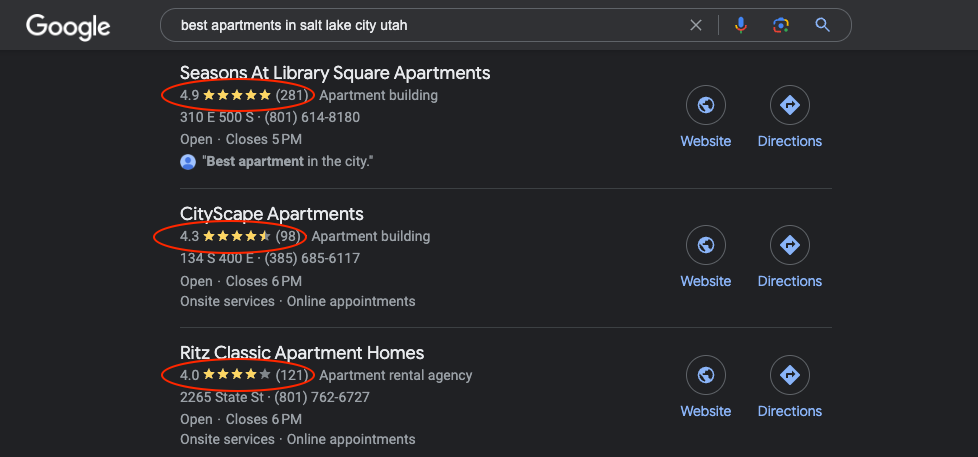Image resolution: width=978 pixels, height=457 pixels.
Task: Click the reviewer avatar under Seasons listing
Action: [x=188, y=162]
